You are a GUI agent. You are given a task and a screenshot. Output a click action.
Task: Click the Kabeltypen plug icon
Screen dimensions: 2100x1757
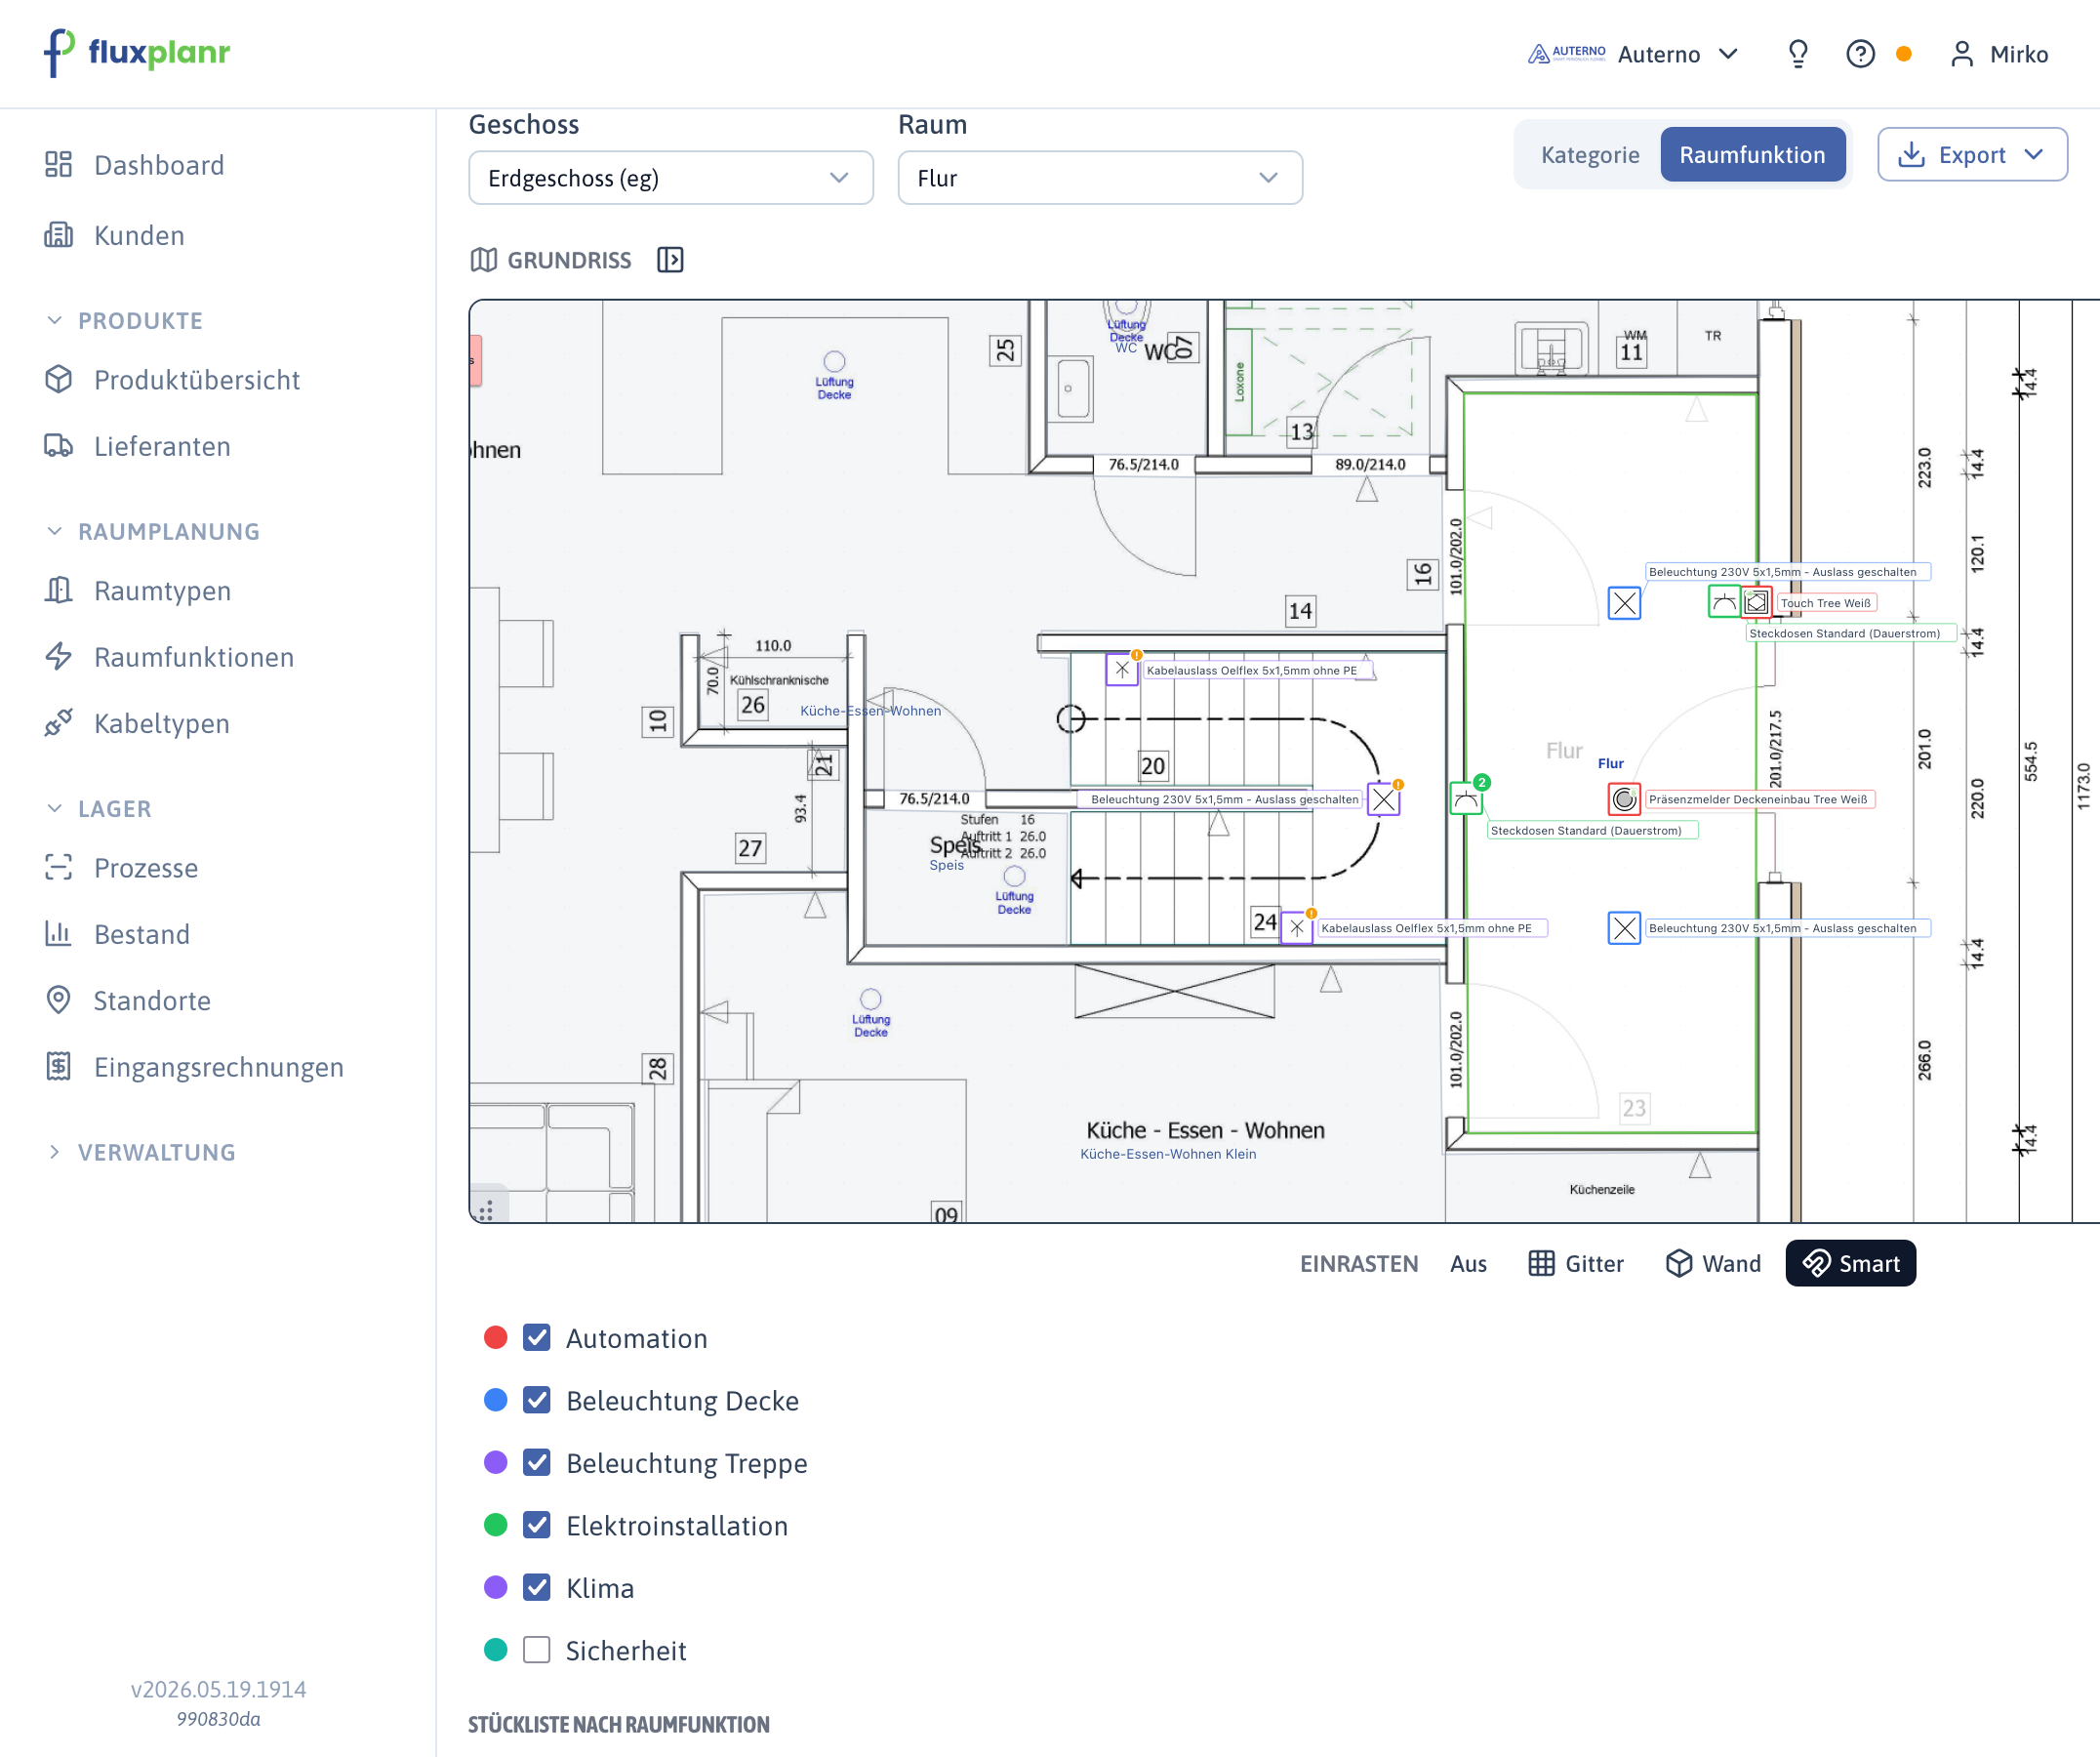(59, 723)
